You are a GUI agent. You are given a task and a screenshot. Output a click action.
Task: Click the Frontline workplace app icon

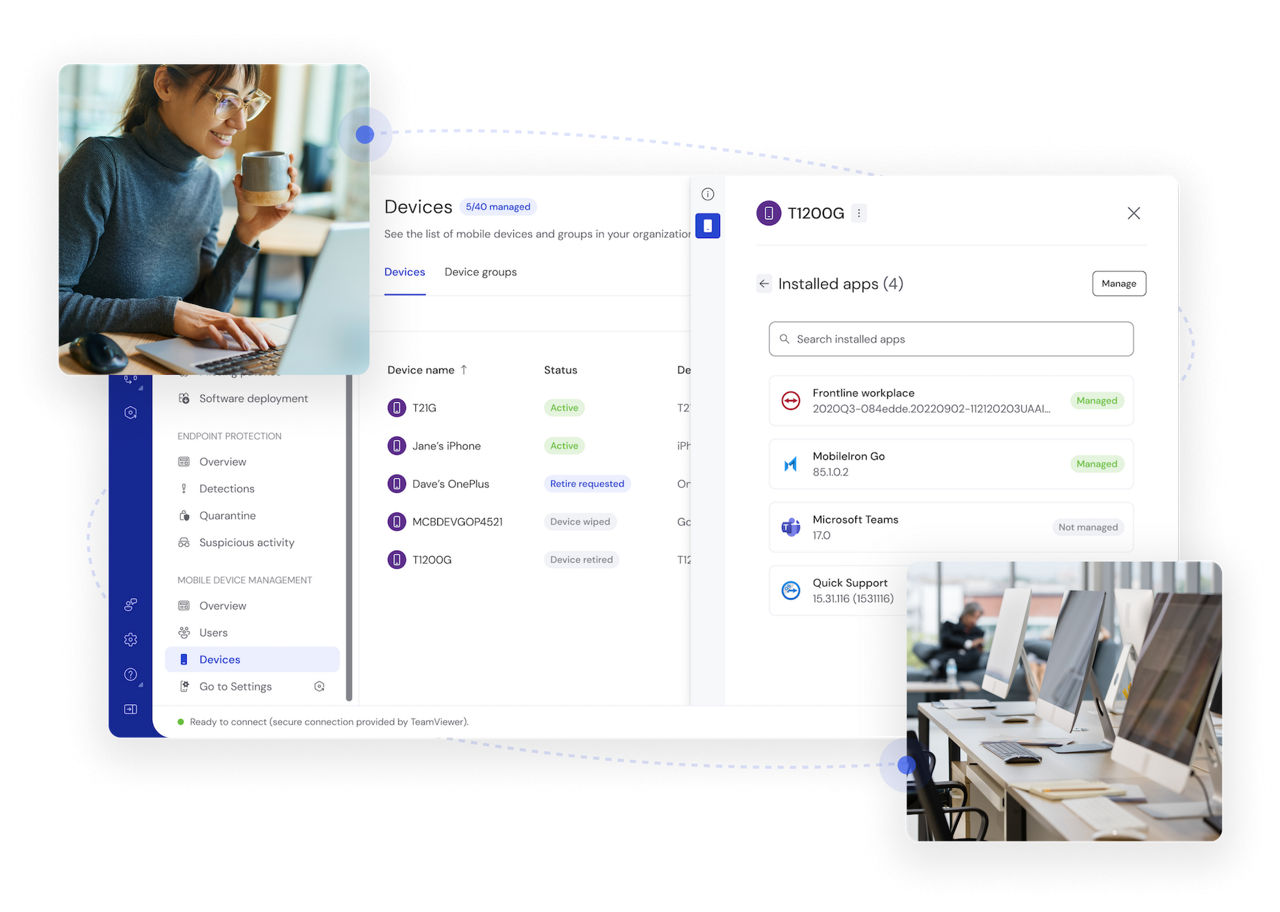(x=791, y=401)
